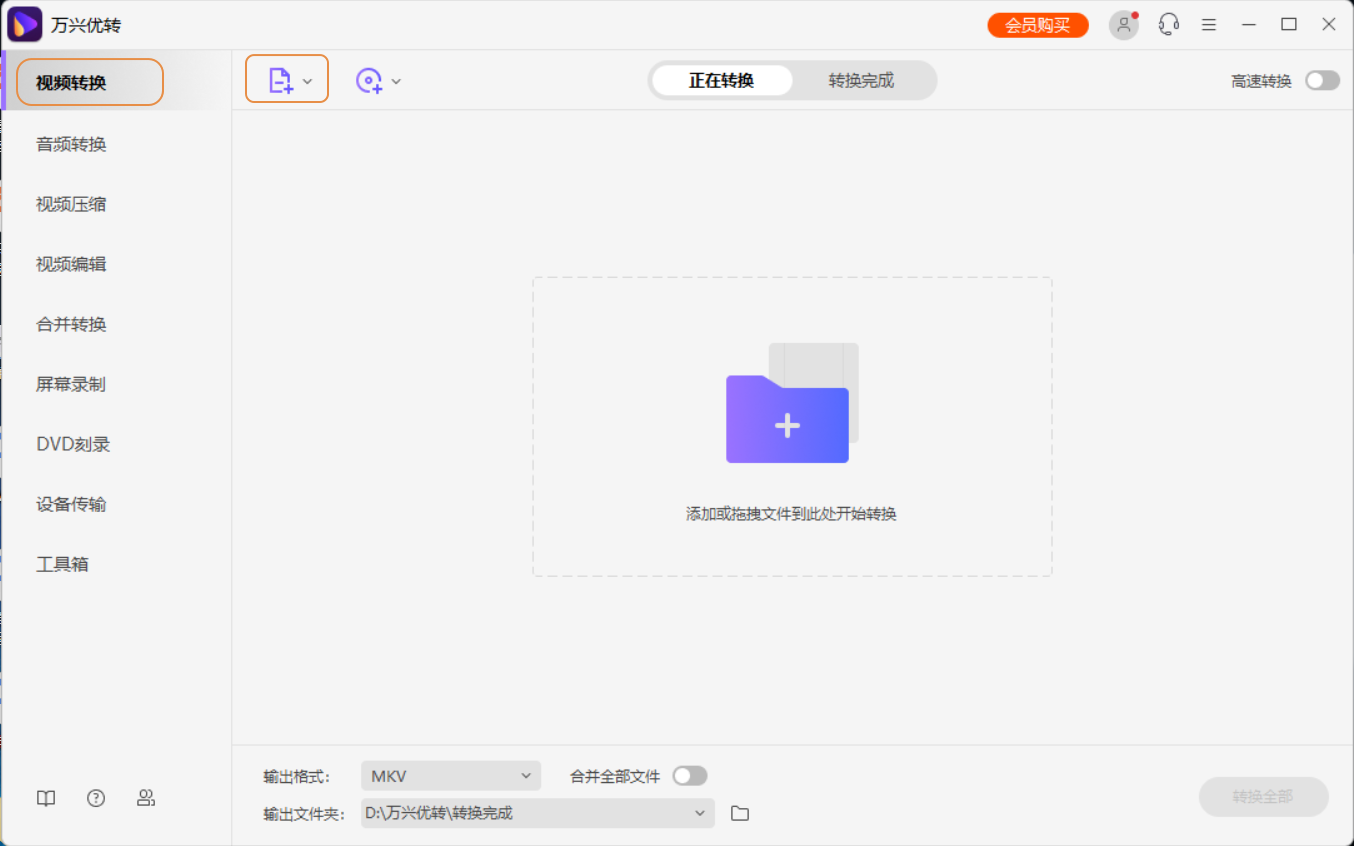Open customer support via headset icon

coord(1167,24)
